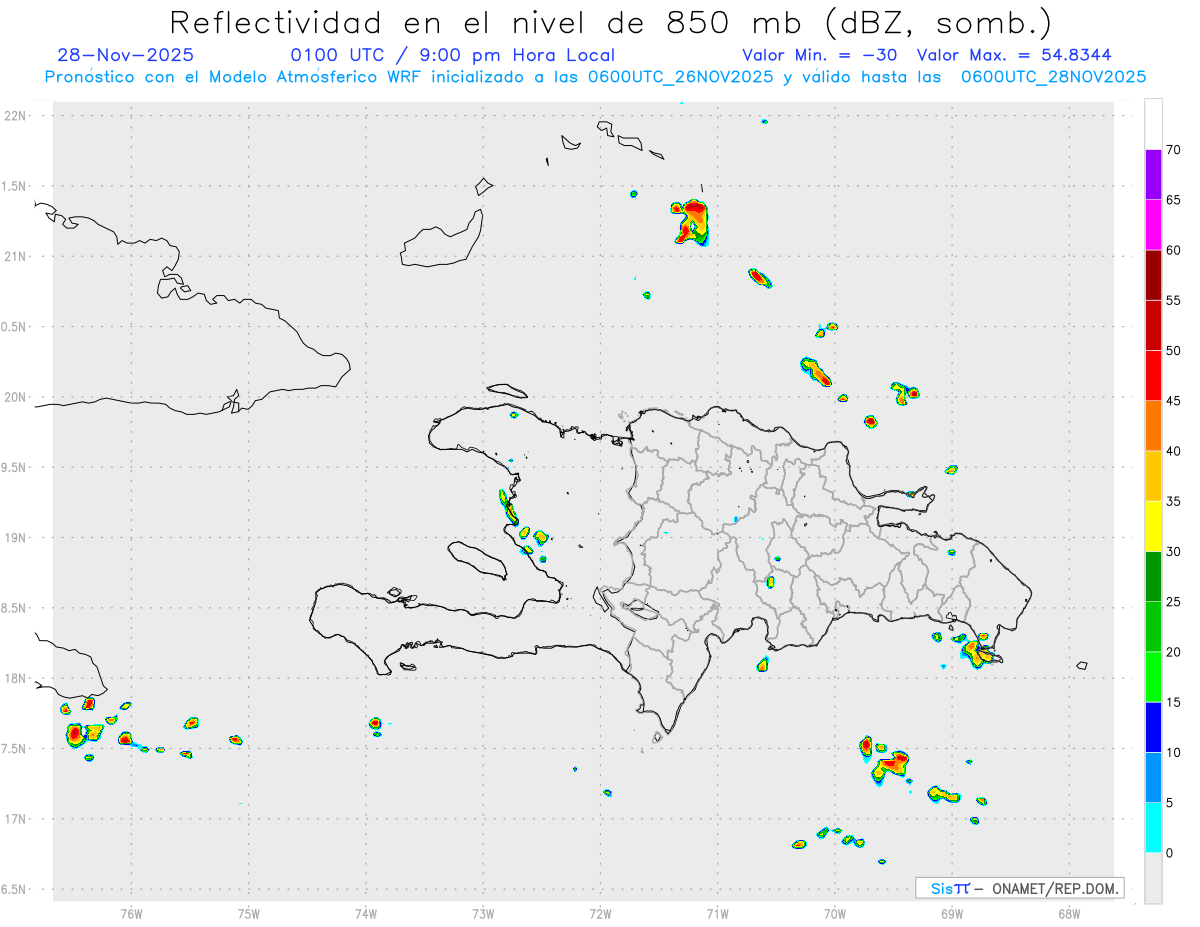Select the medium green 20–25 dBZ band
Screen dimensions: 1200x927
[x=1153, y=627]
